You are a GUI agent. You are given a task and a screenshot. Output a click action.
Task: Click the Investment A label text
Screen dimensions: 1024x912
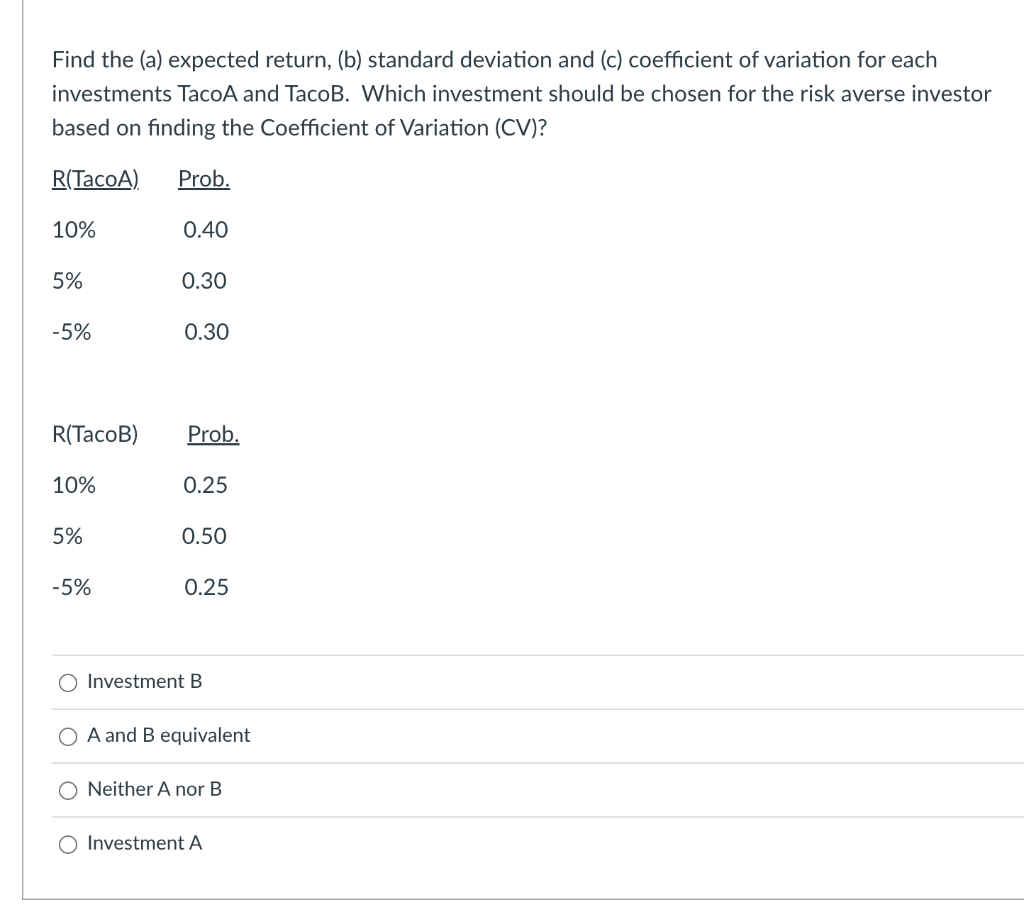(144, 843)
